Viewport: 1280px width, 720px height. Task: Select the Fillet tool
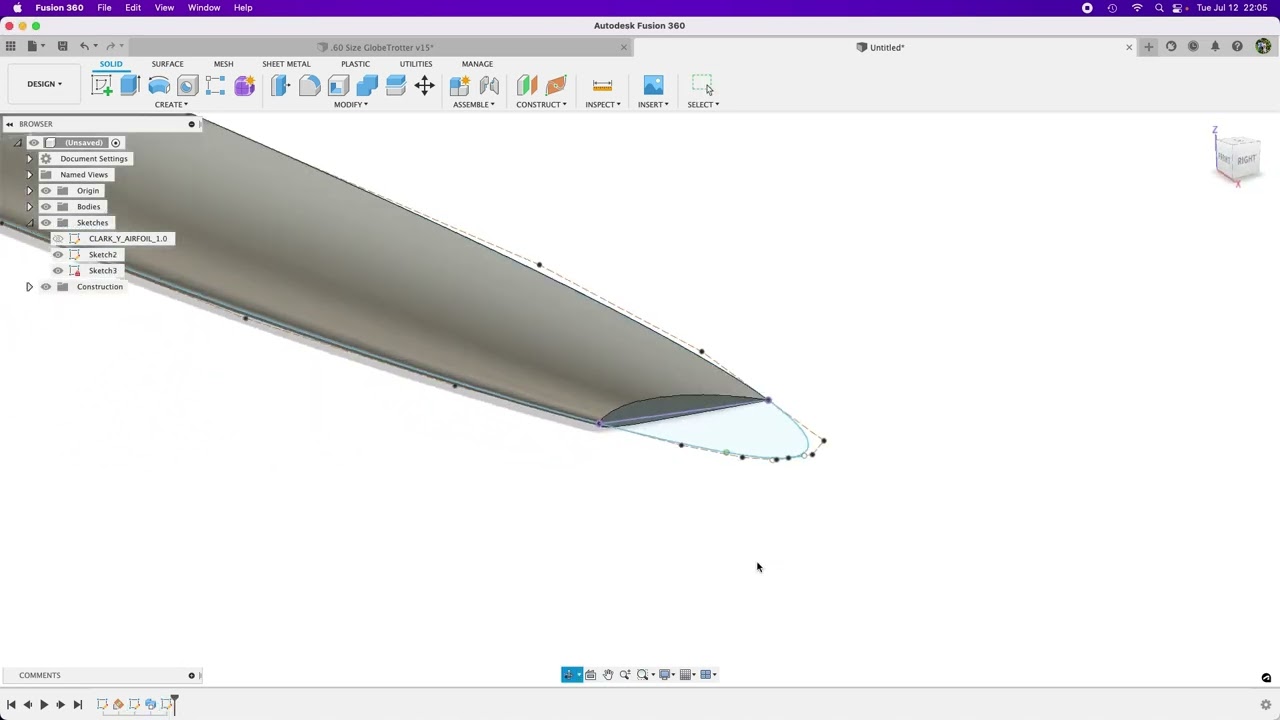310,86
